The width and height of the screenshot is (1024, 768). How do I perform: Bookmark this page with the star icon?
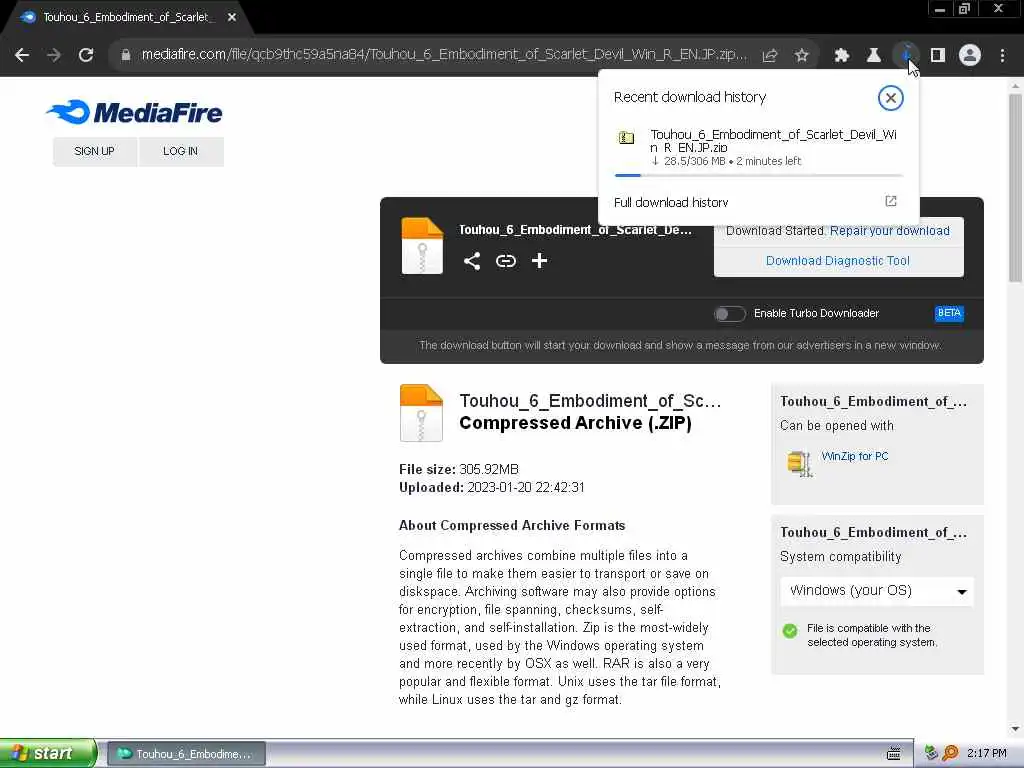[802, 56]
